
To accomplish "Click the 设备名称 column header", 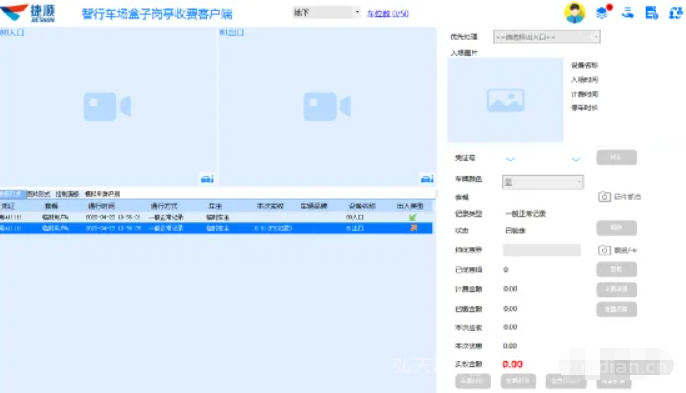I will [x=362, y=206].
